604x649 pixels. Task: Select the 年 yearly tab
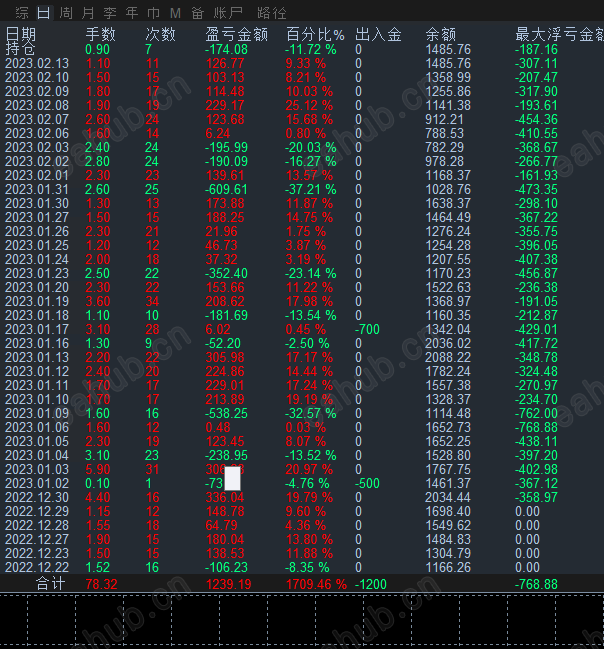[132, 13]
